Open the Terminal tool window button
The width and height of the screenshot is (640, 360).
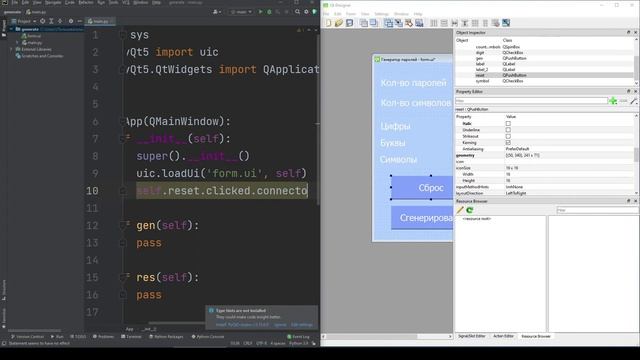(x=131, y=337)
